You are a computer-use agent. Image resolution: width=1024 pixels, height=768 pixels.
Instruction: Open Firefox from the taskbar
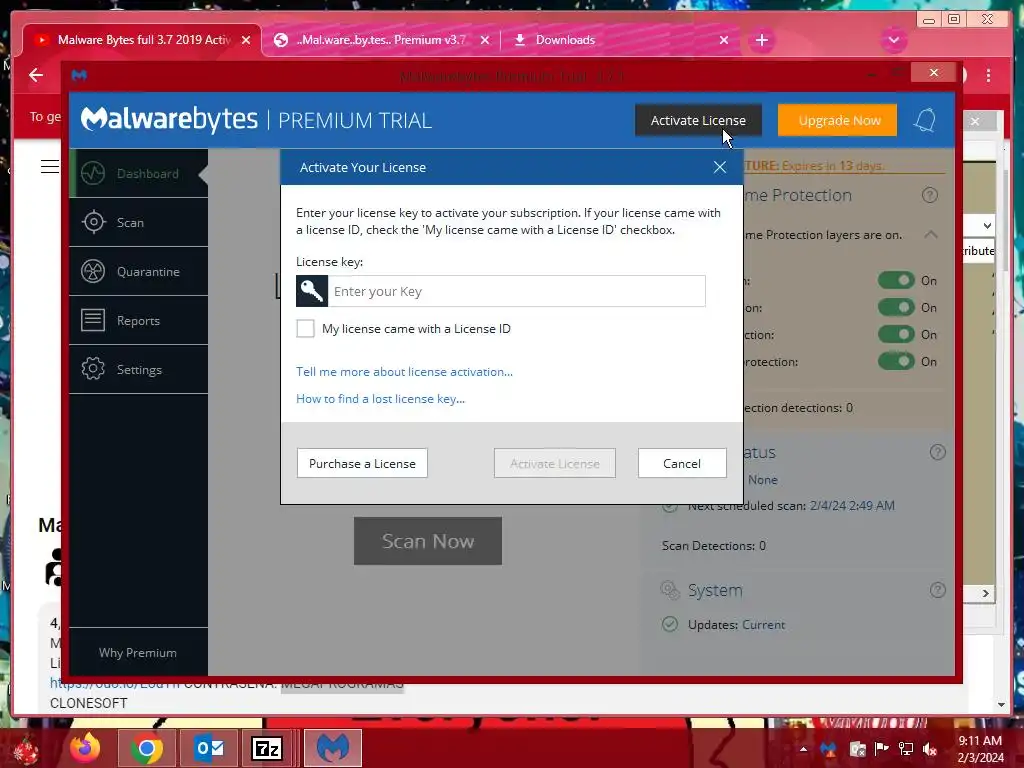pos(86,748)
